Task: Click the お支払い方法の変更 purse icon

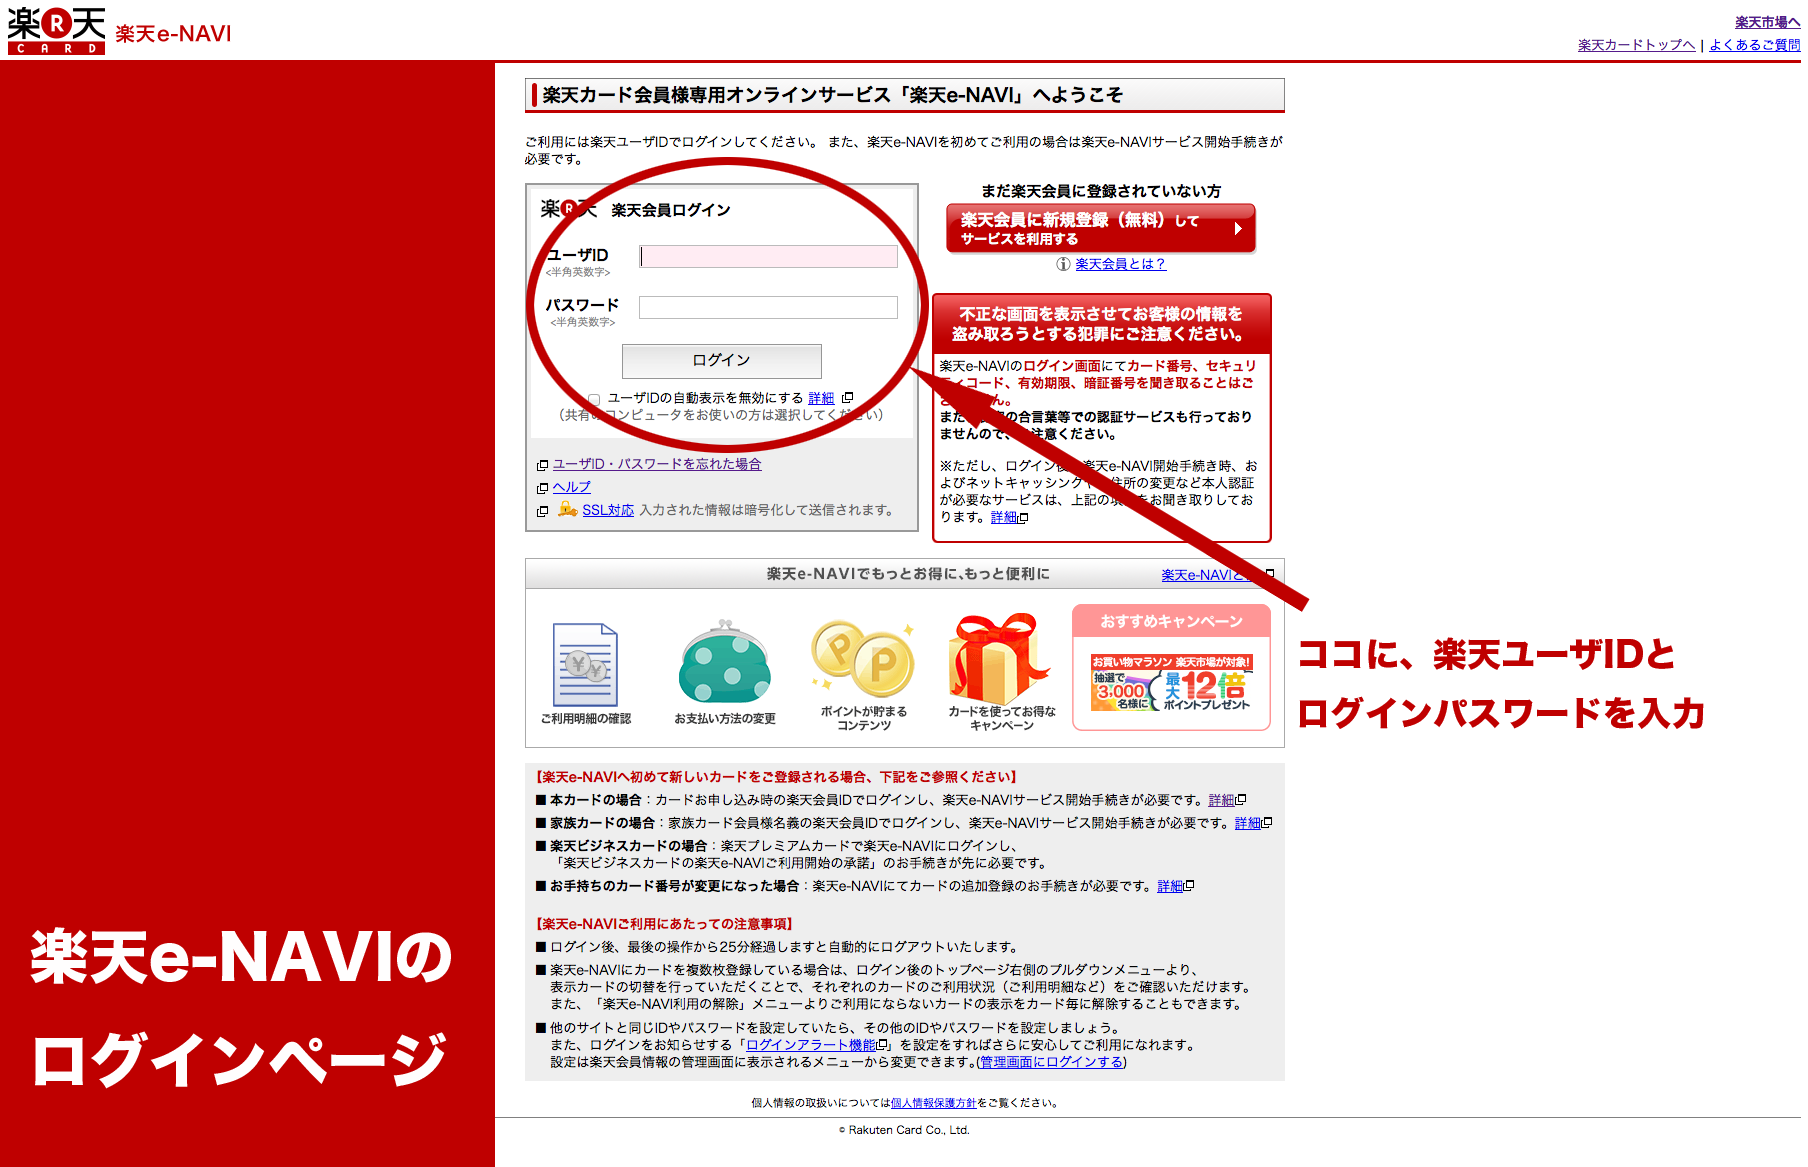Action: pos(725,662)
